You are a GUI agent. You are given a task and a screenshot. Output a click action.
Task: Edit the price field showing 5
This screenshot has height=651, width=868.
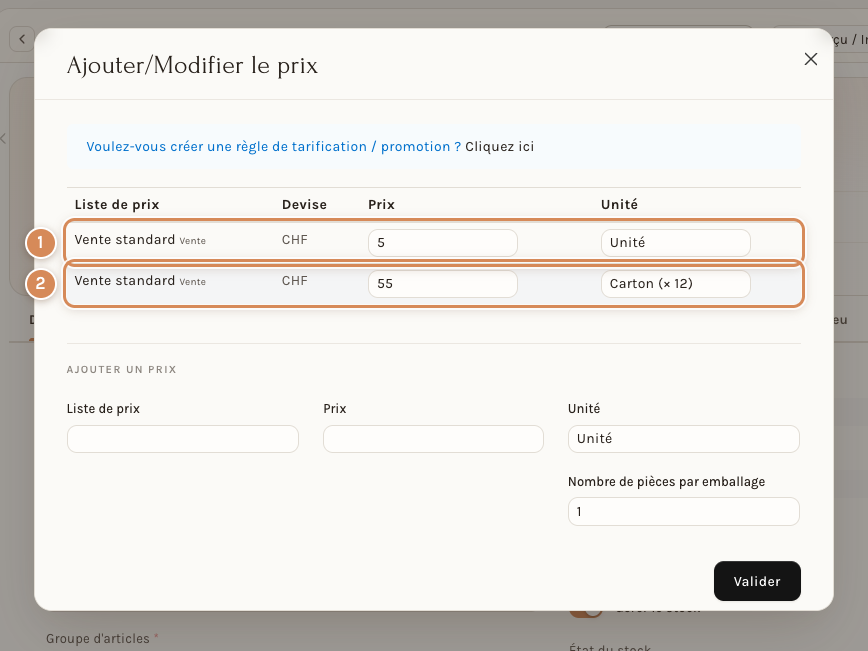click(442, 242)
